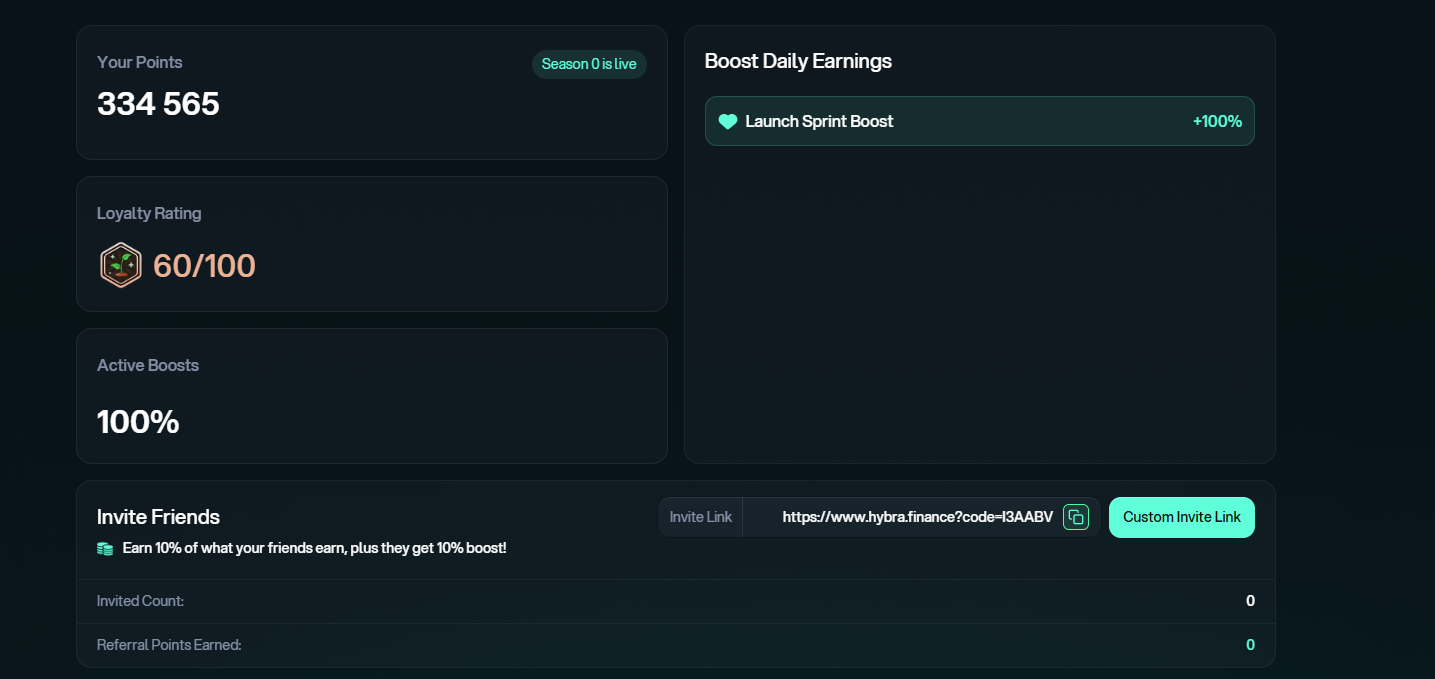
Task: Click the Invite Link label
Action: click(x=700, y=517)
